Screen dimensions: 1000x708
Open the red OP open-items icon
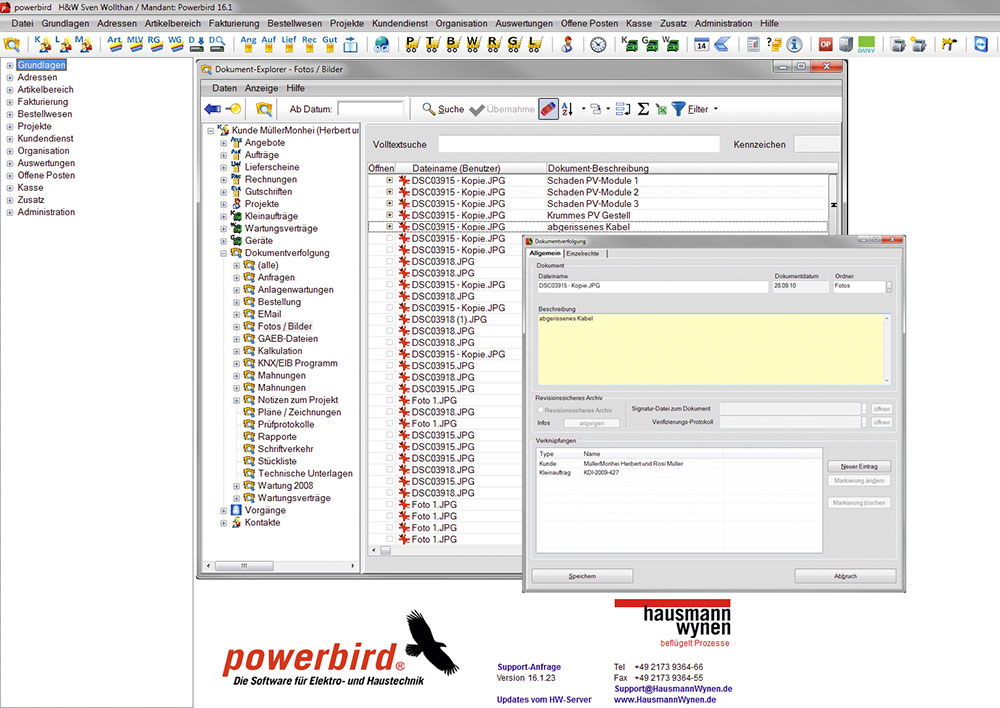826,44
